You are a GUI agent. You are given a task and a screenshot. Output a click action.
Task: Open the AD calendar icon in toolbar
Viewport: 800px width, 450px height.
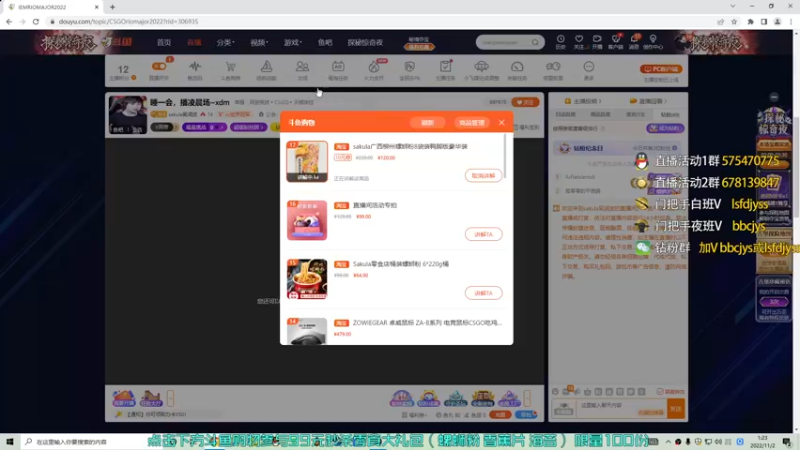pyautogui.click(x=338, y=66)
